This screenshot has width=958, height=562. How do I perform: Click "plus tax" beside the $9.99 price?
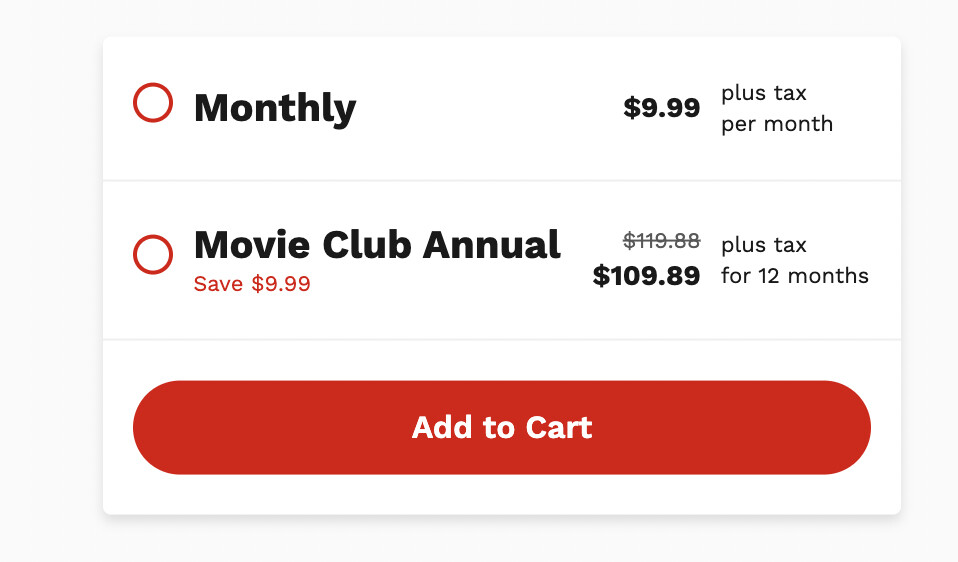(763, 93)
